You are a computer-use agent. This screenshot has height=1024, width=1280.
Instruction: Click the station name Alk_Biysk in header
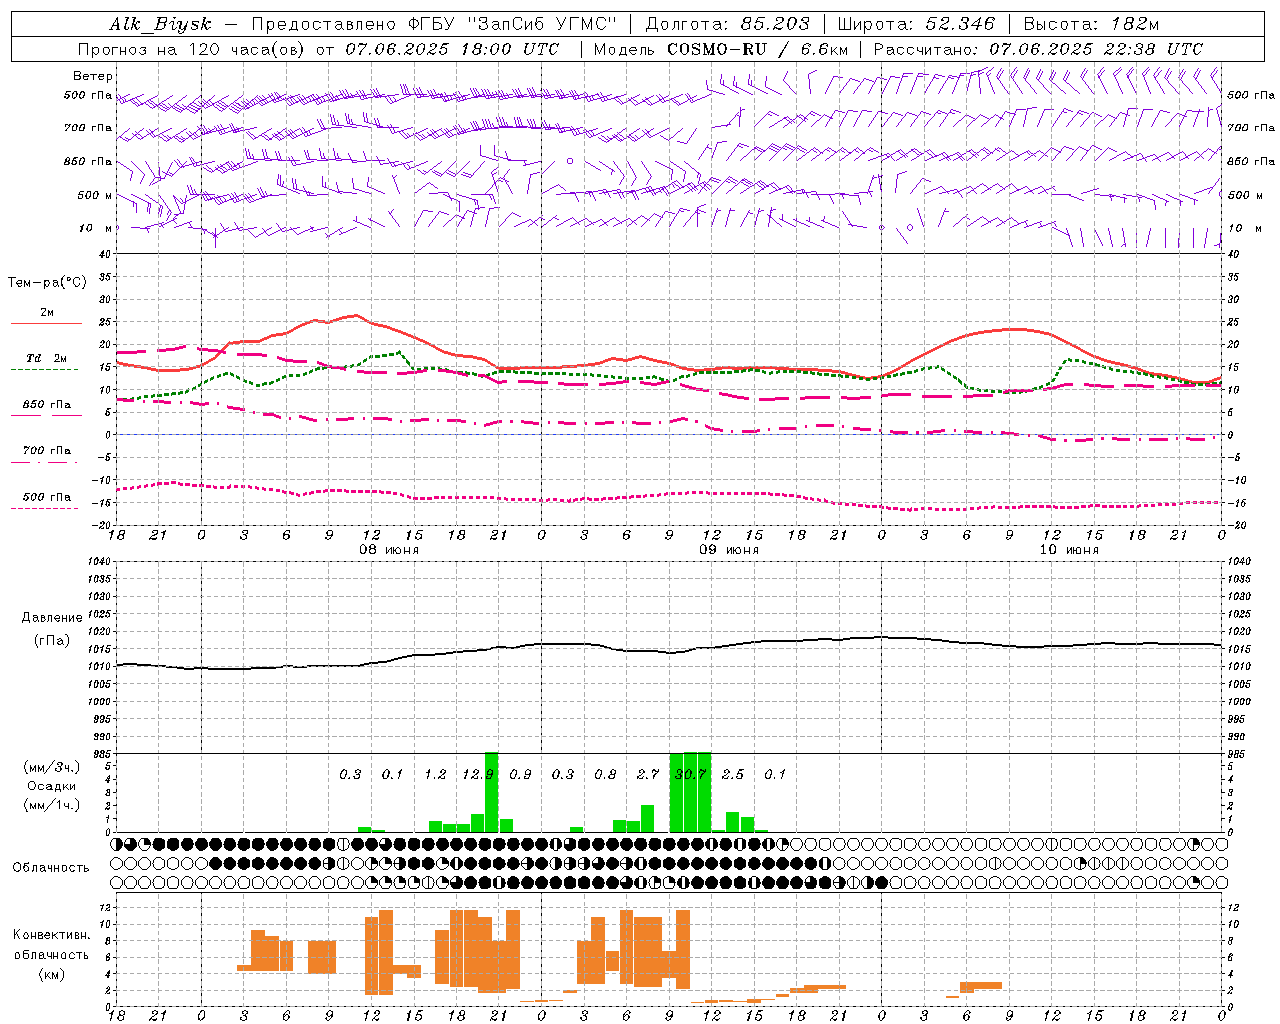pyautogui.click(x=160, y=24)
